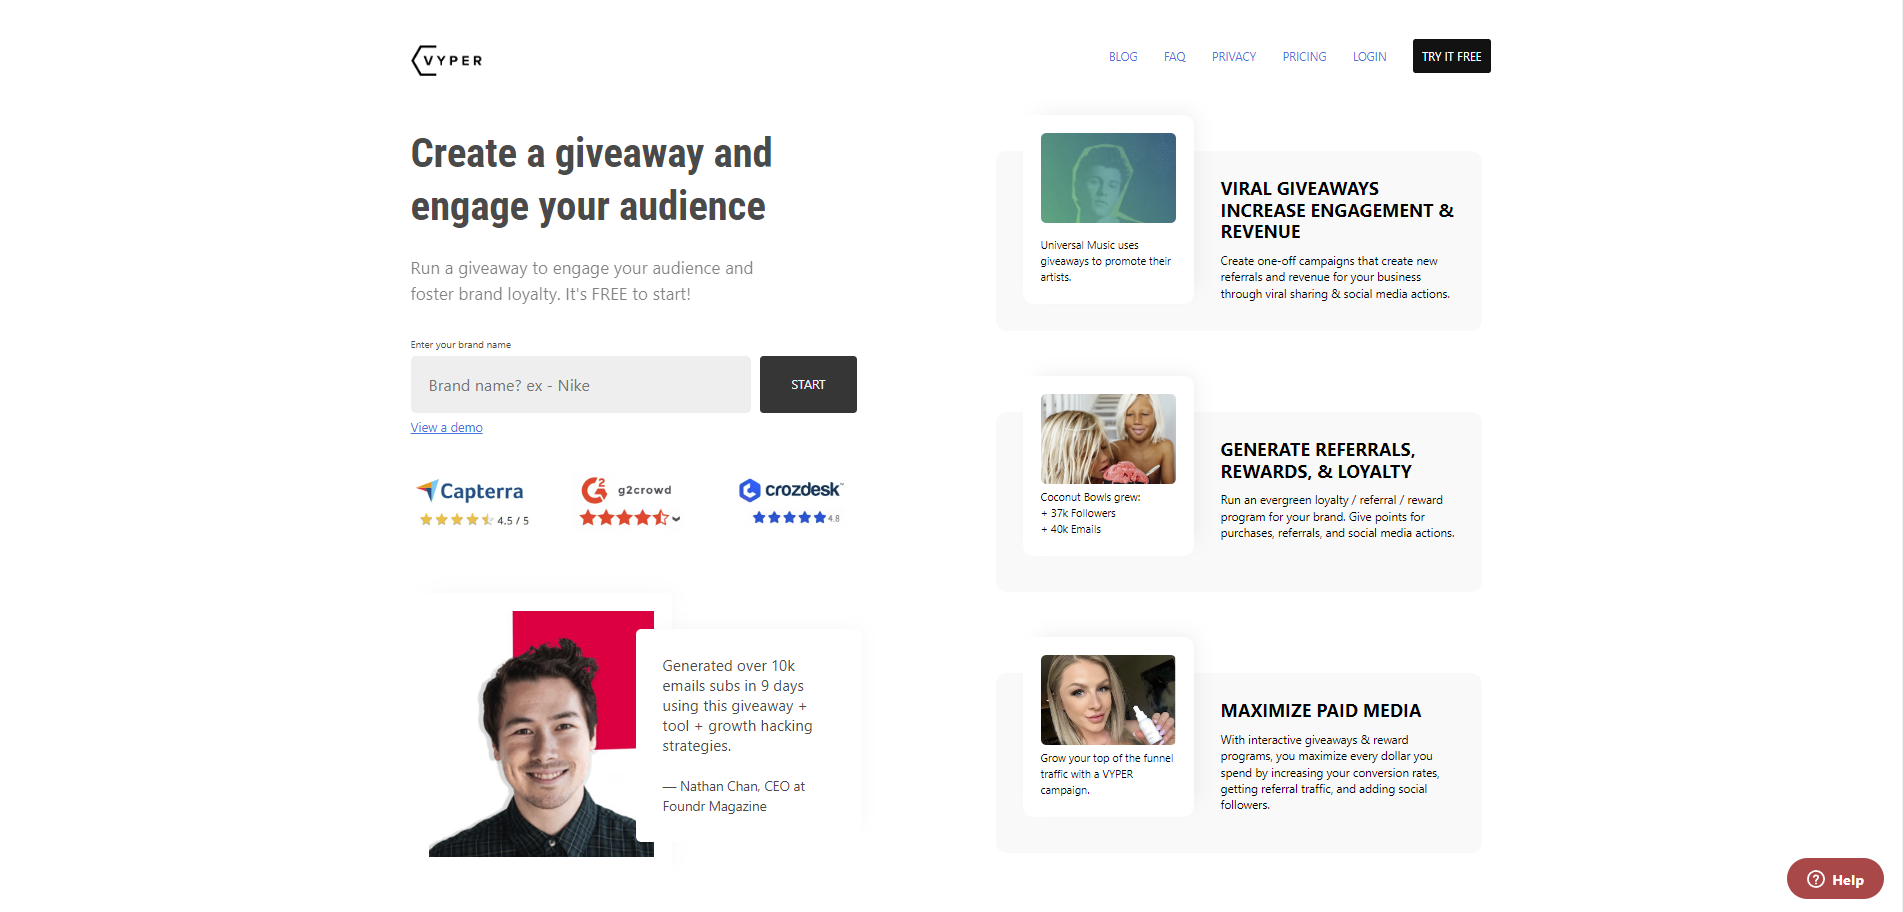Click the Coconut Bowls campaign thumbnail
The width and height of the screenshot is (1903, 912).
click(x=1107, y=438)
